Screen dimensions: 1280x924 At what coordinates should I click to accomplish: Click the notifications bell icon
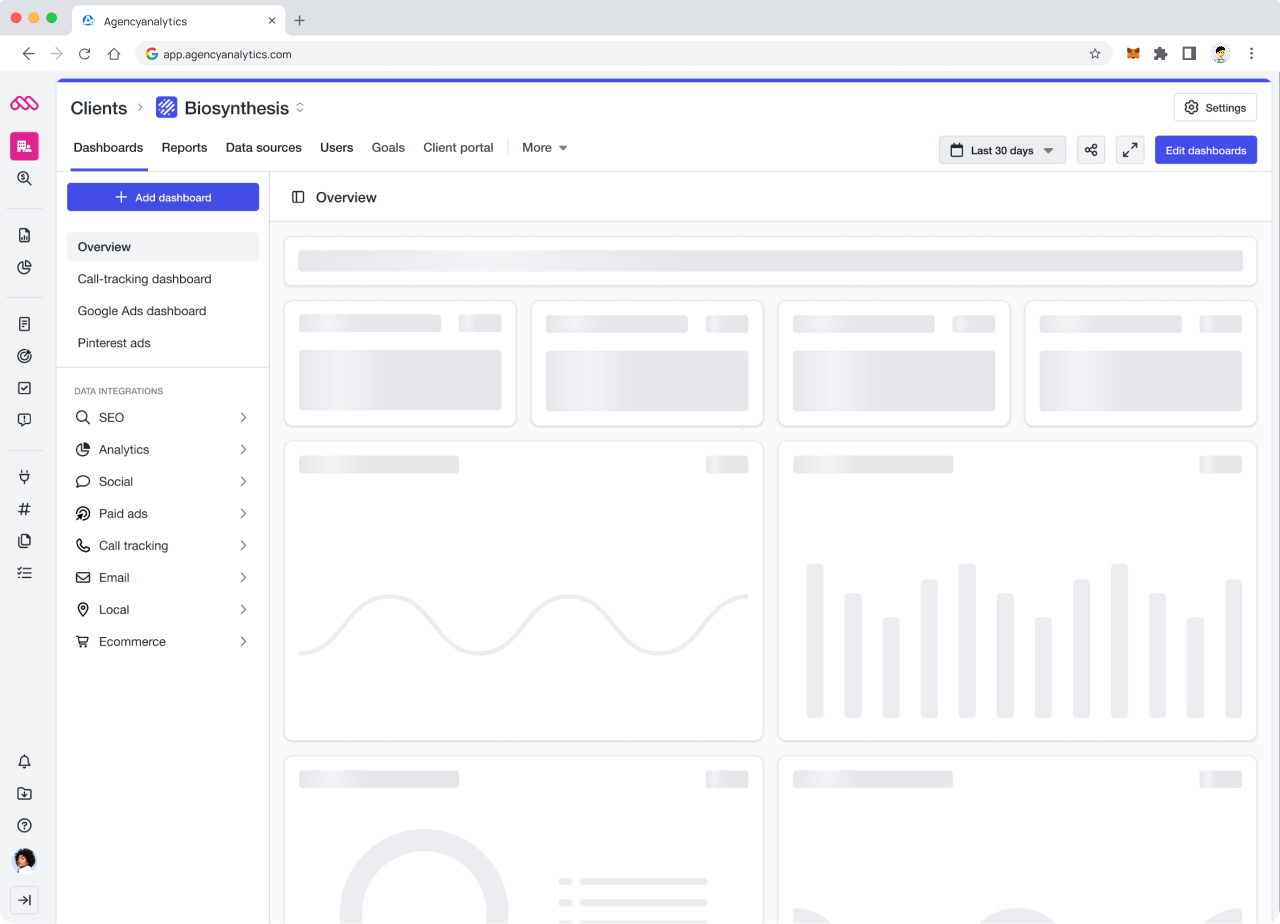click(25, 762)
